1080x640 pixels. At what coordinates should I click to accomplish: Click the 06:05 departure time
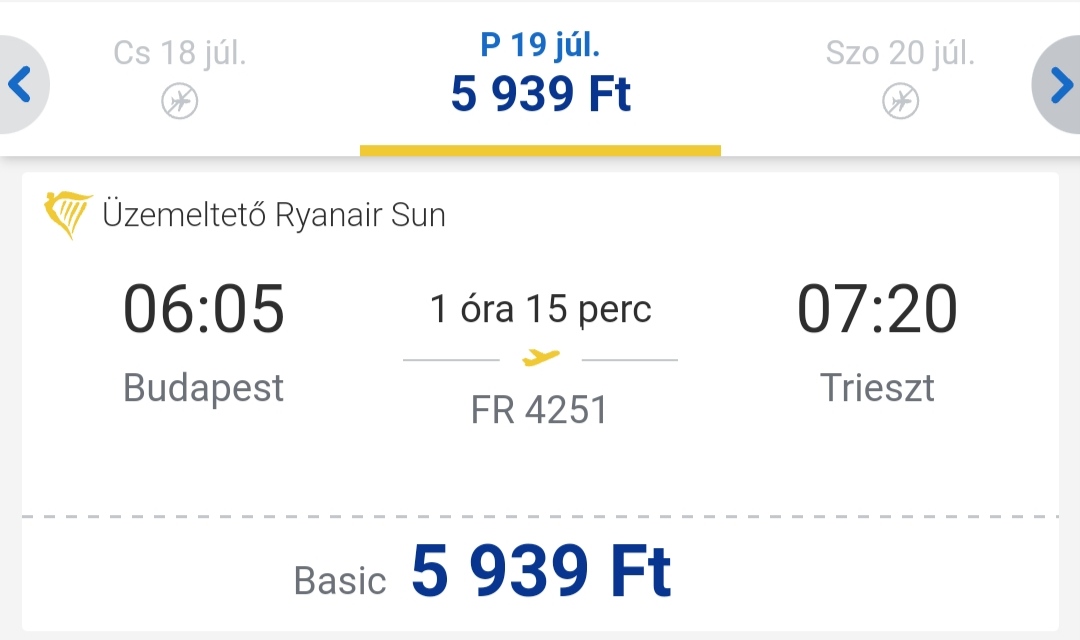pos(204,309)
